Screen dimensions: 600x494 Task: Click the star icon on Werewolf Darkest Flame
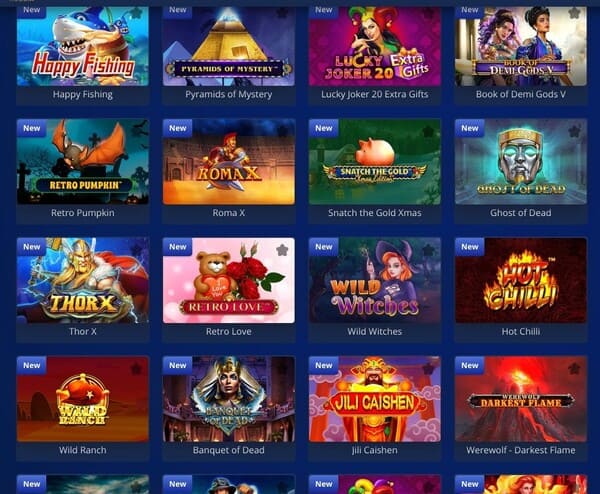point(574,368)
